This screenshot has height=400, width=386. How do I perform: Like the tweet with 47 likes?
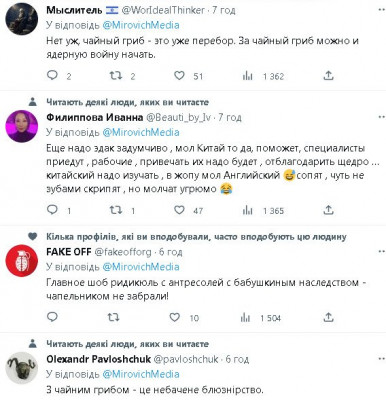pyautogui.click(x=179, y=210)
